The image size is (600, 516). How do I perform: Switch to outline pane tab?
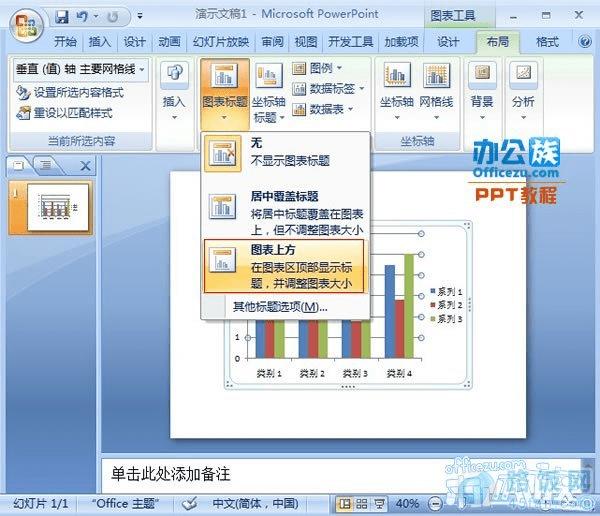coord(46,165)
